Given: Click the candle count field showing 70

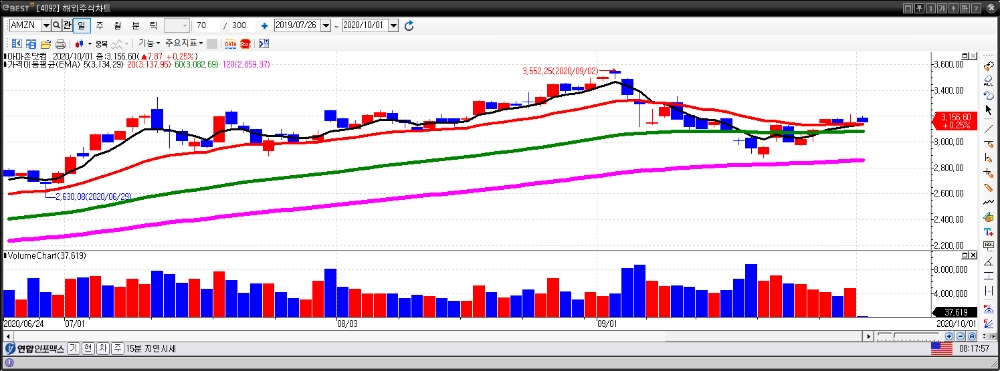Looking at the screenshot, I should (x=207, y=25).
